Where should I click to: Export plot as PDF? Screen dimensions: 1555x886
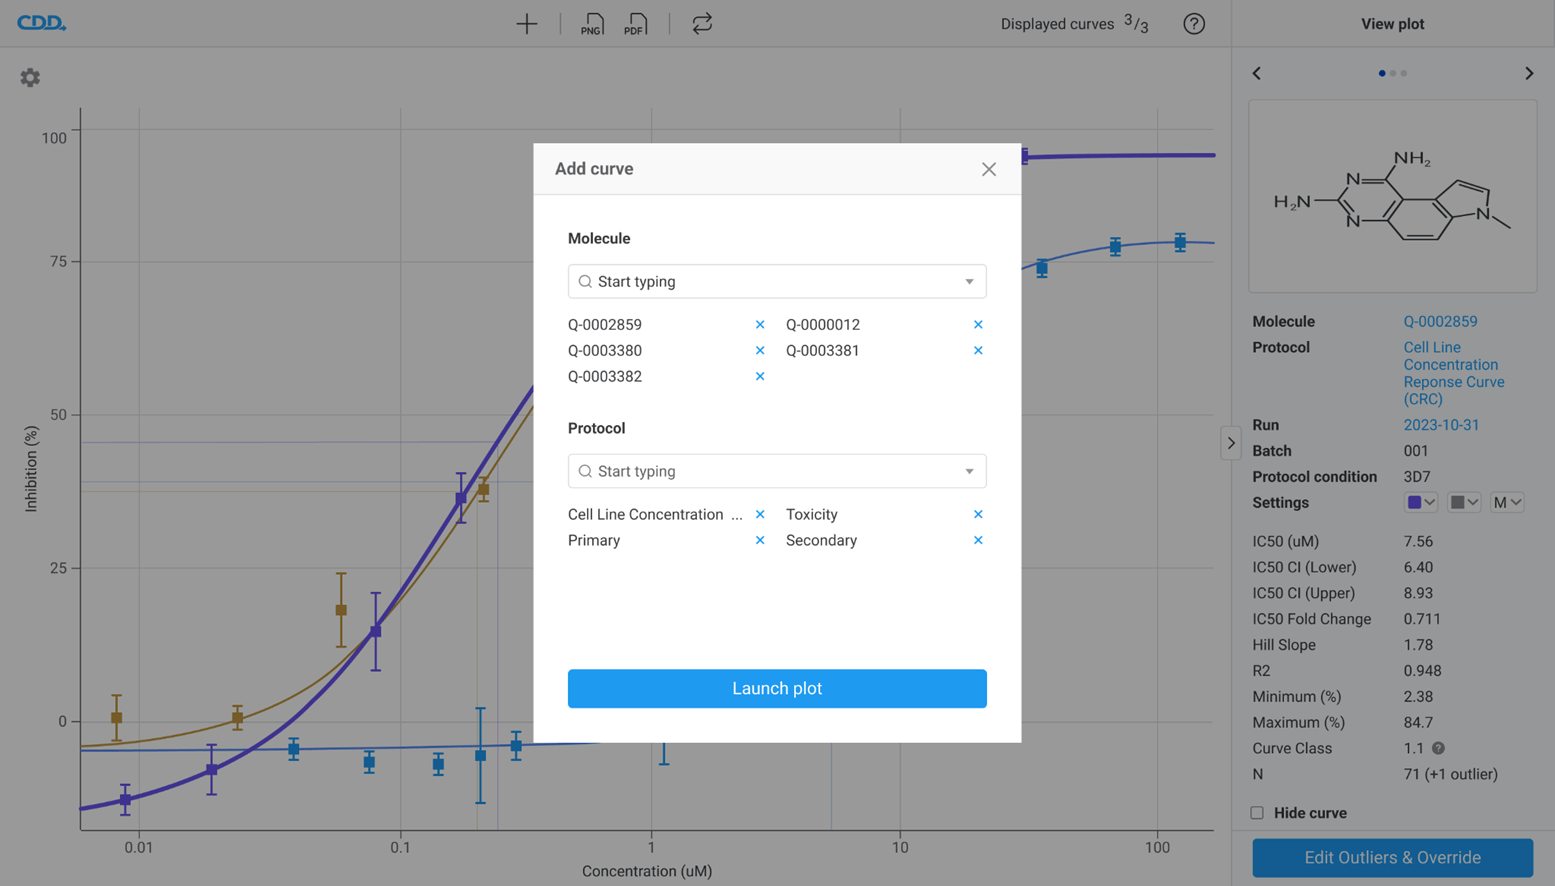635,24
